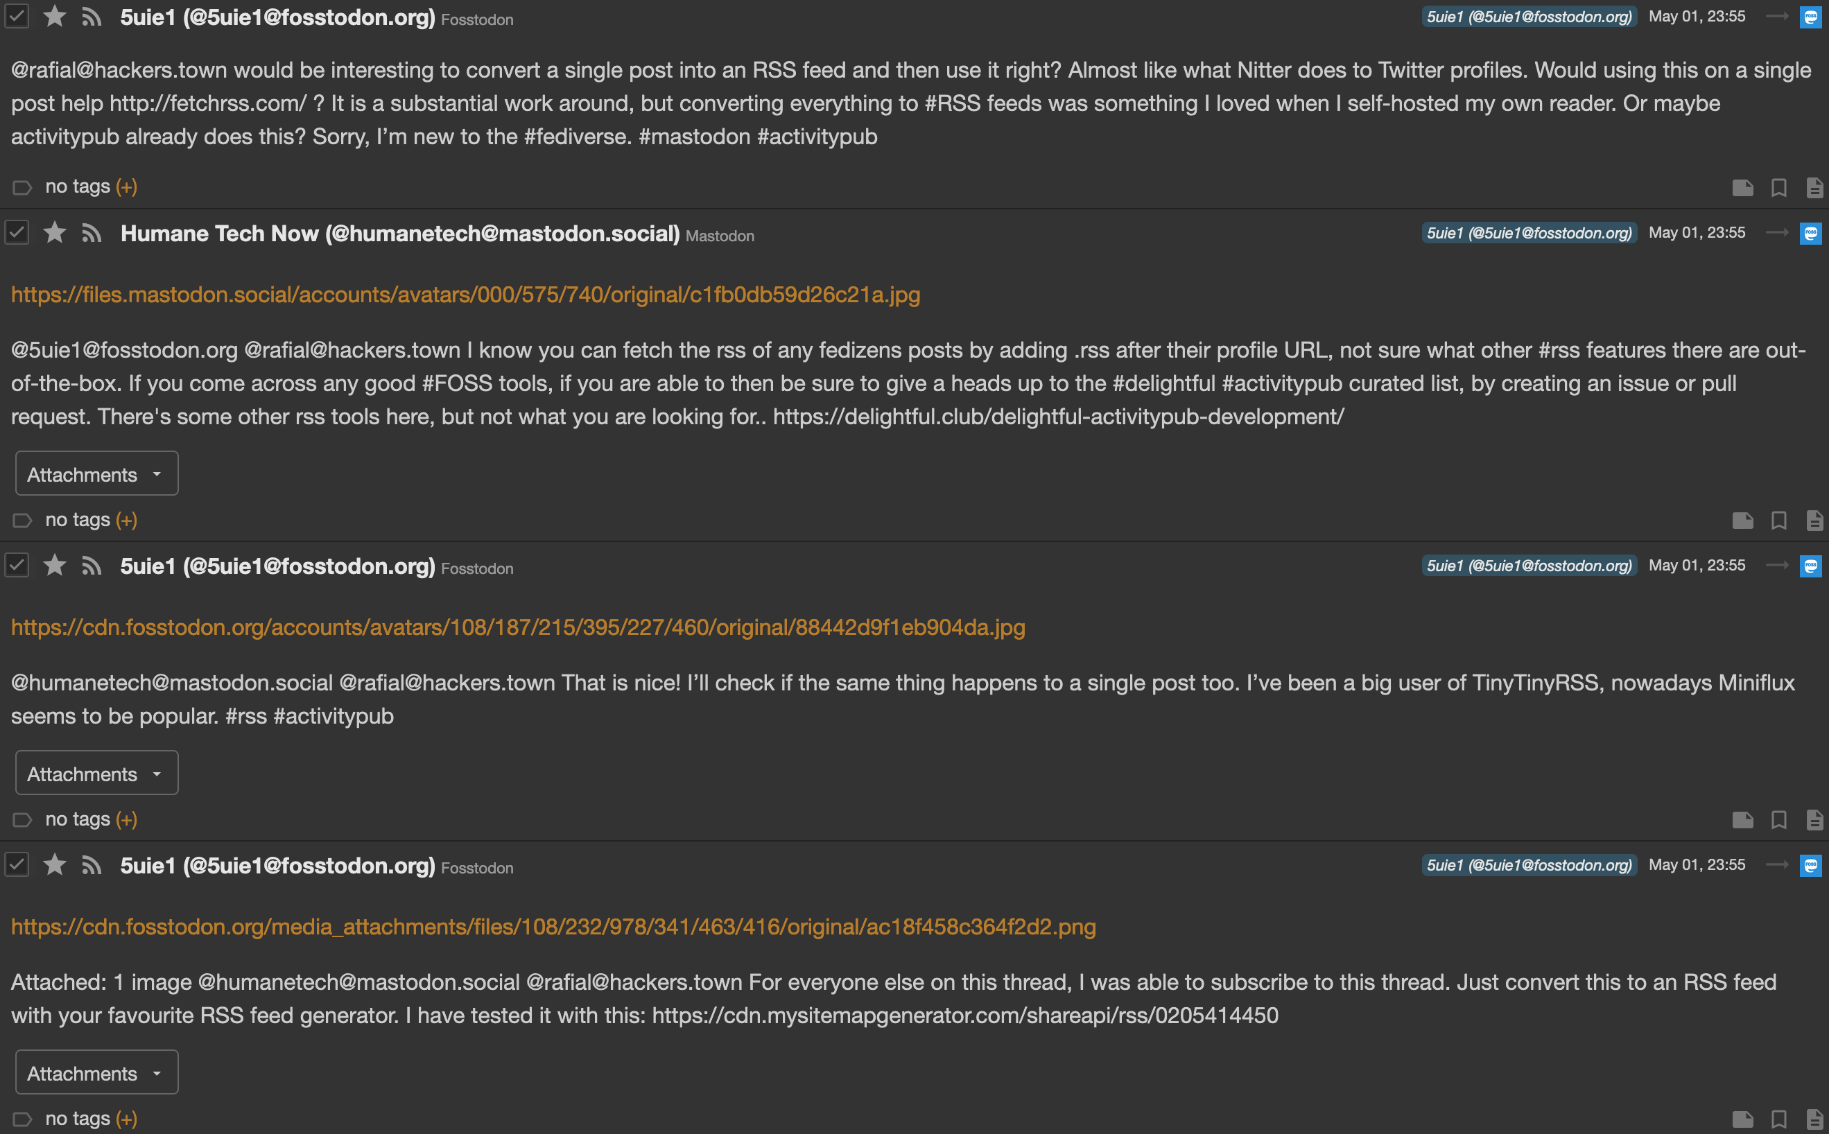This screenshot has width=1829, height=1134.
Task: Add tags to the first post via (+)
Action: (x=126, y=187)
